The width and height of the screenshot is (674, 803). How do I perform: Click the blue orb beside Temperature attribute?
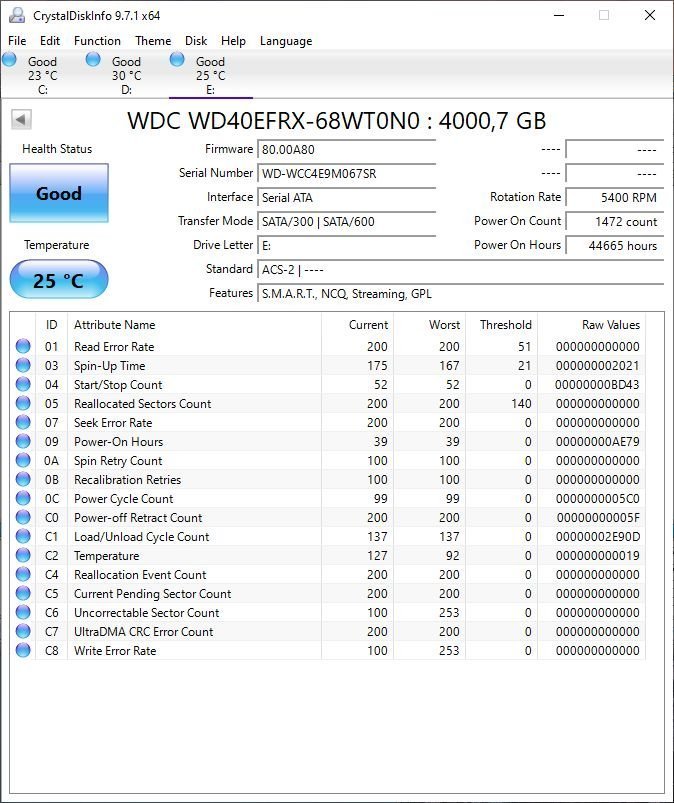23,556
